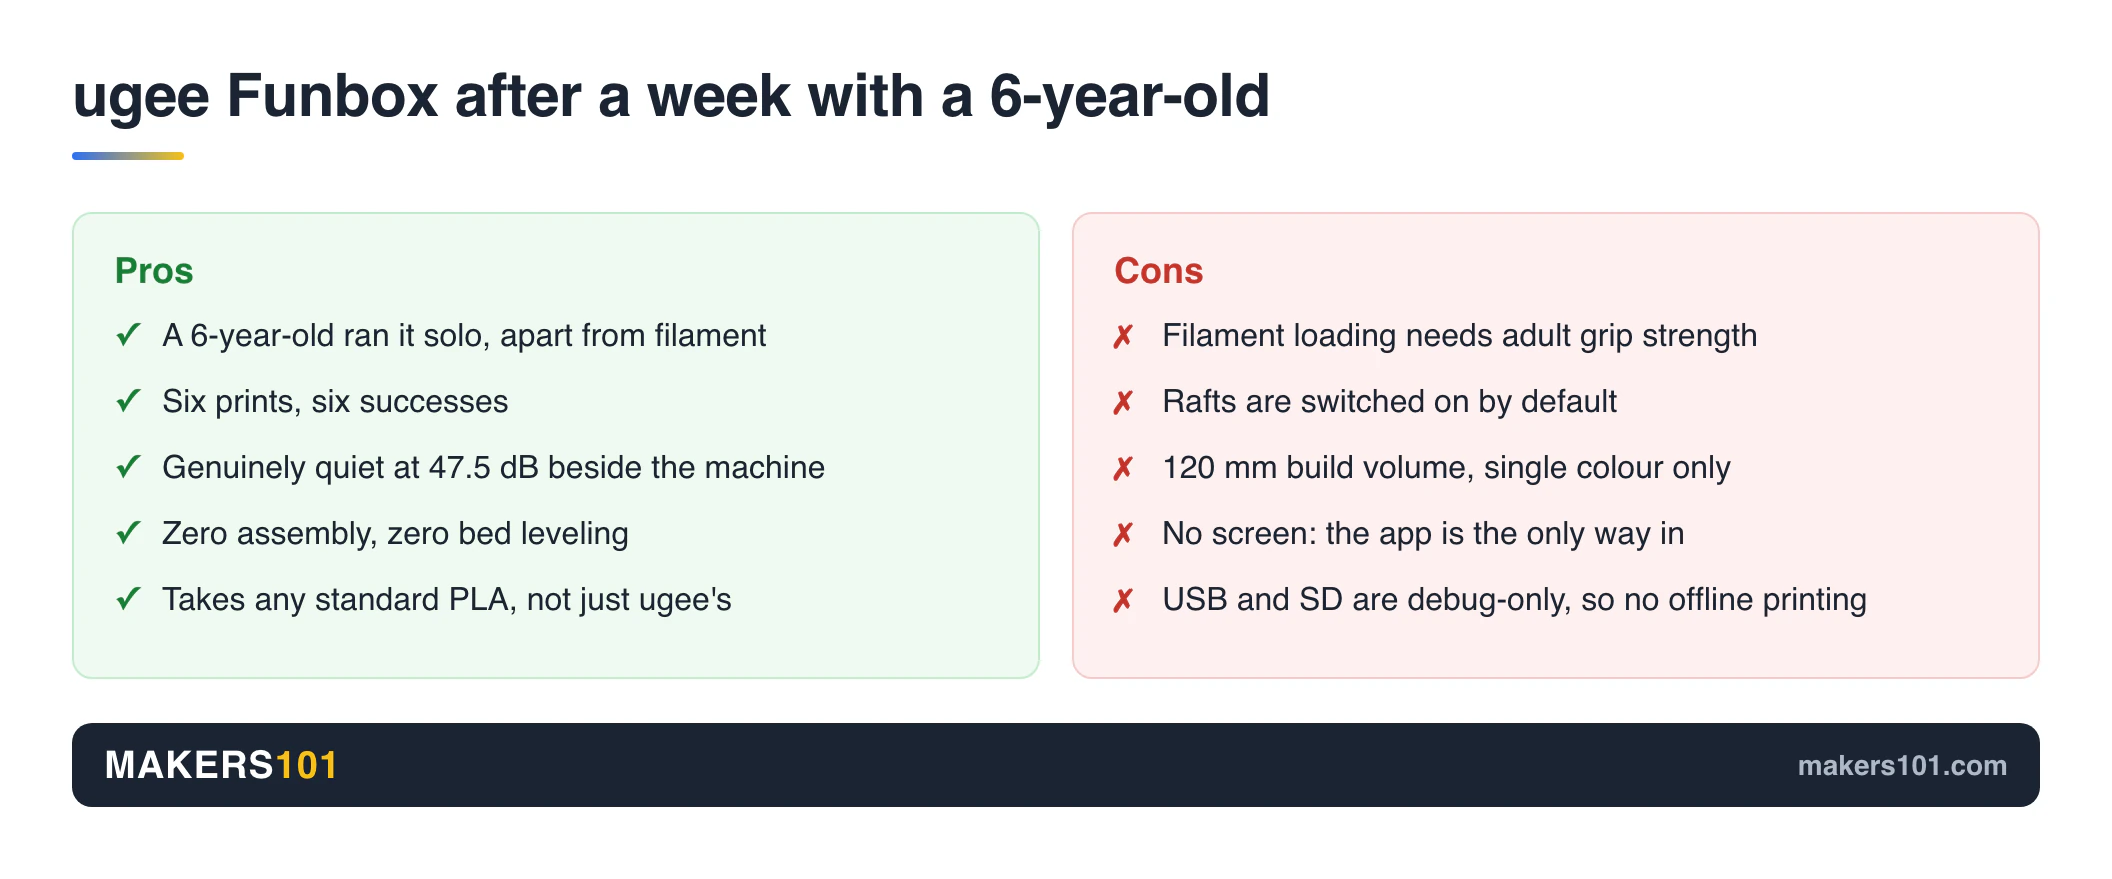Screen dimensions: 2112x879
Task: Select the green Pros heading
Action: pyautogui.click(x=154, y=270)
